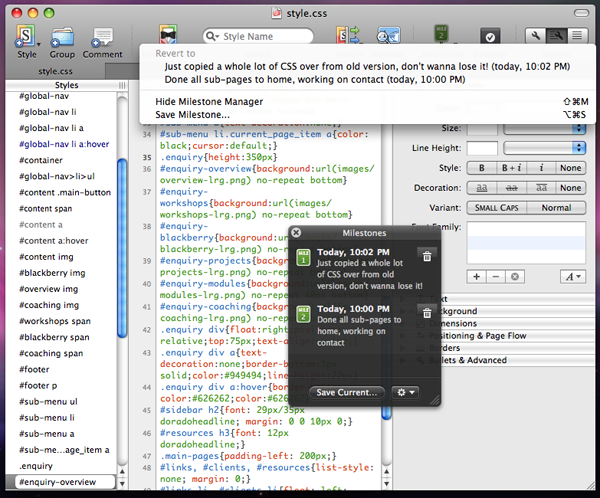Click Styles list scroll down arrow
Viewport: 600px width, 498px height.
(x=122, y=483)
